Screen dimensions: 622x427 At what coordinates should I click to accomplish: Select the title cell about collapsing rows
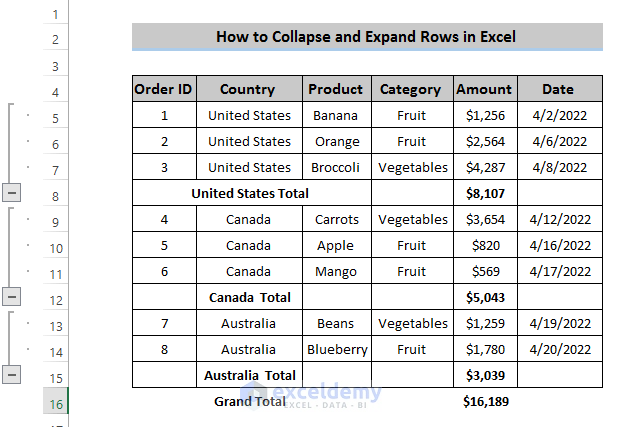pos(366,37)
